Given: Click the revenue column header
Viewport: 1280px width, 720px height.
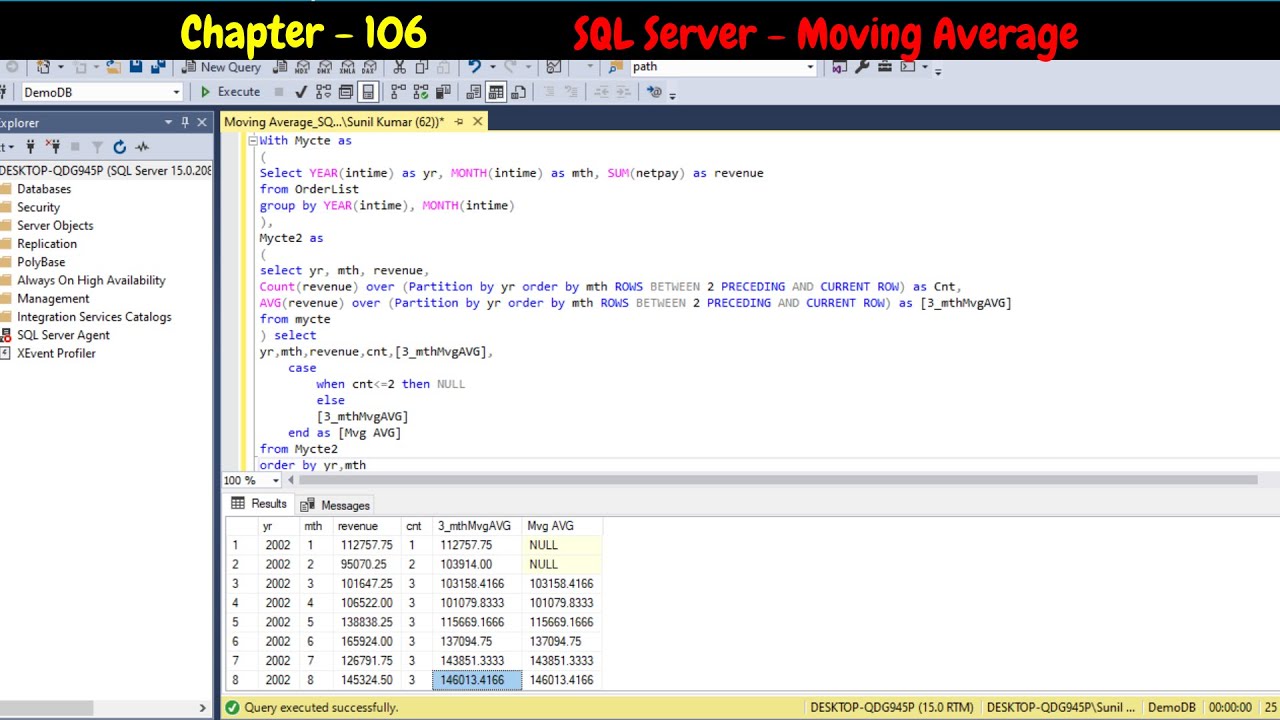Looking at the screenshot, I should click(366, 526).
